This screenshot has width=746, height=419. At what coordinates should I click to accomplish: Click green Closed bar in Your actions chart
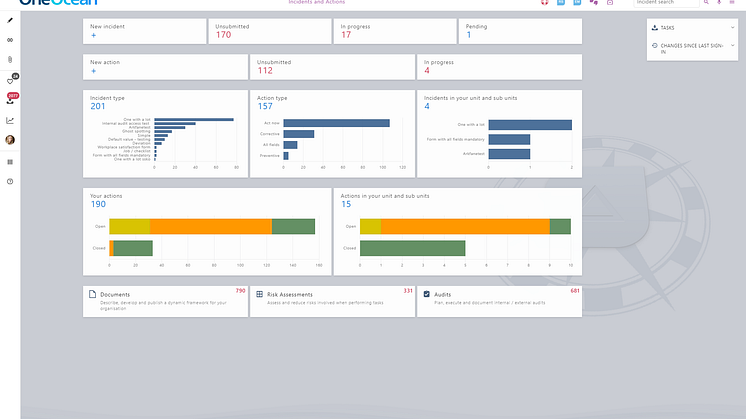pos(133,248)
